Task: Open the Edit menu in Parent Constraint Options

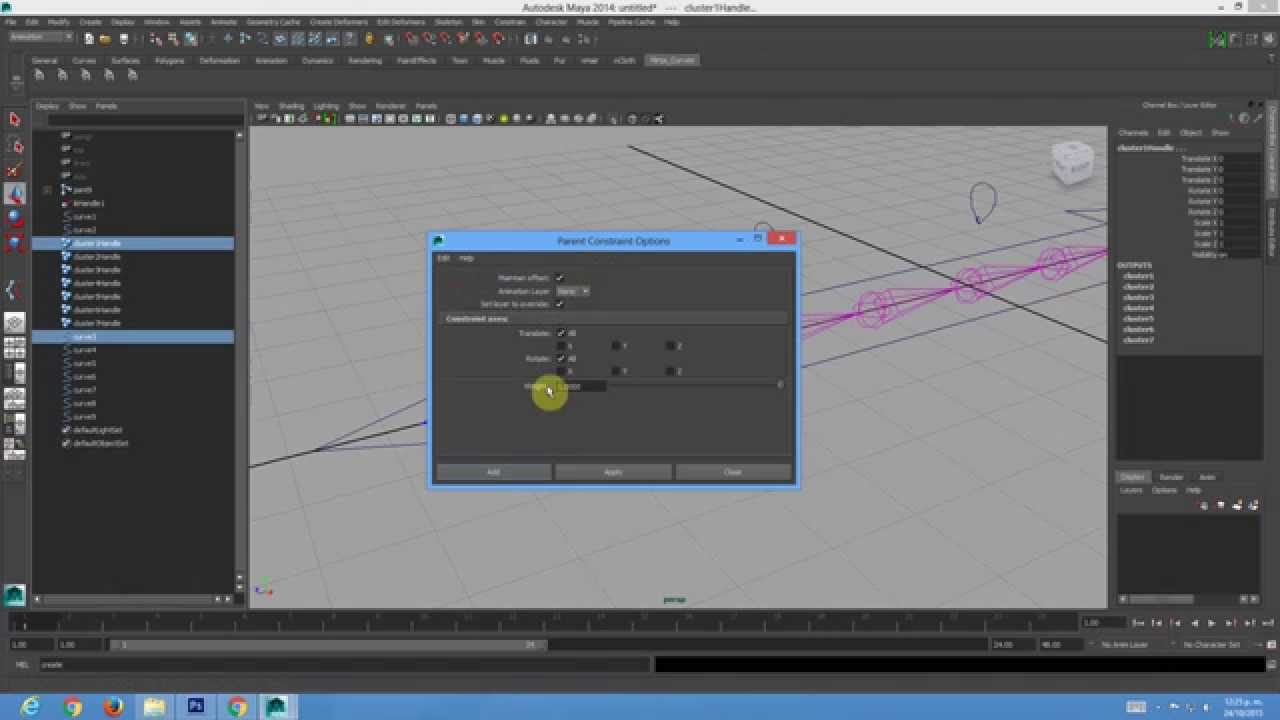Action: pos(443,258)
